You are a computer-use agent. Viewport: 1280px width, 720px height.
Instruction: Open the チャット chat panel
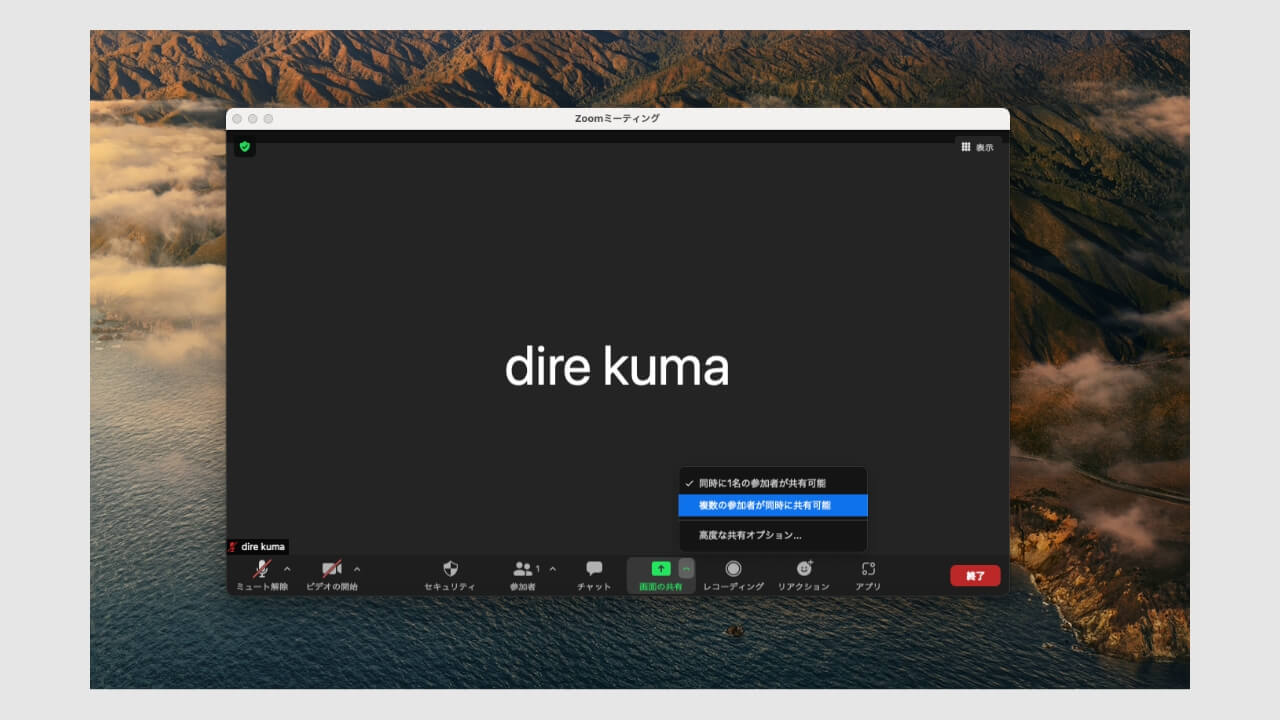594,575
